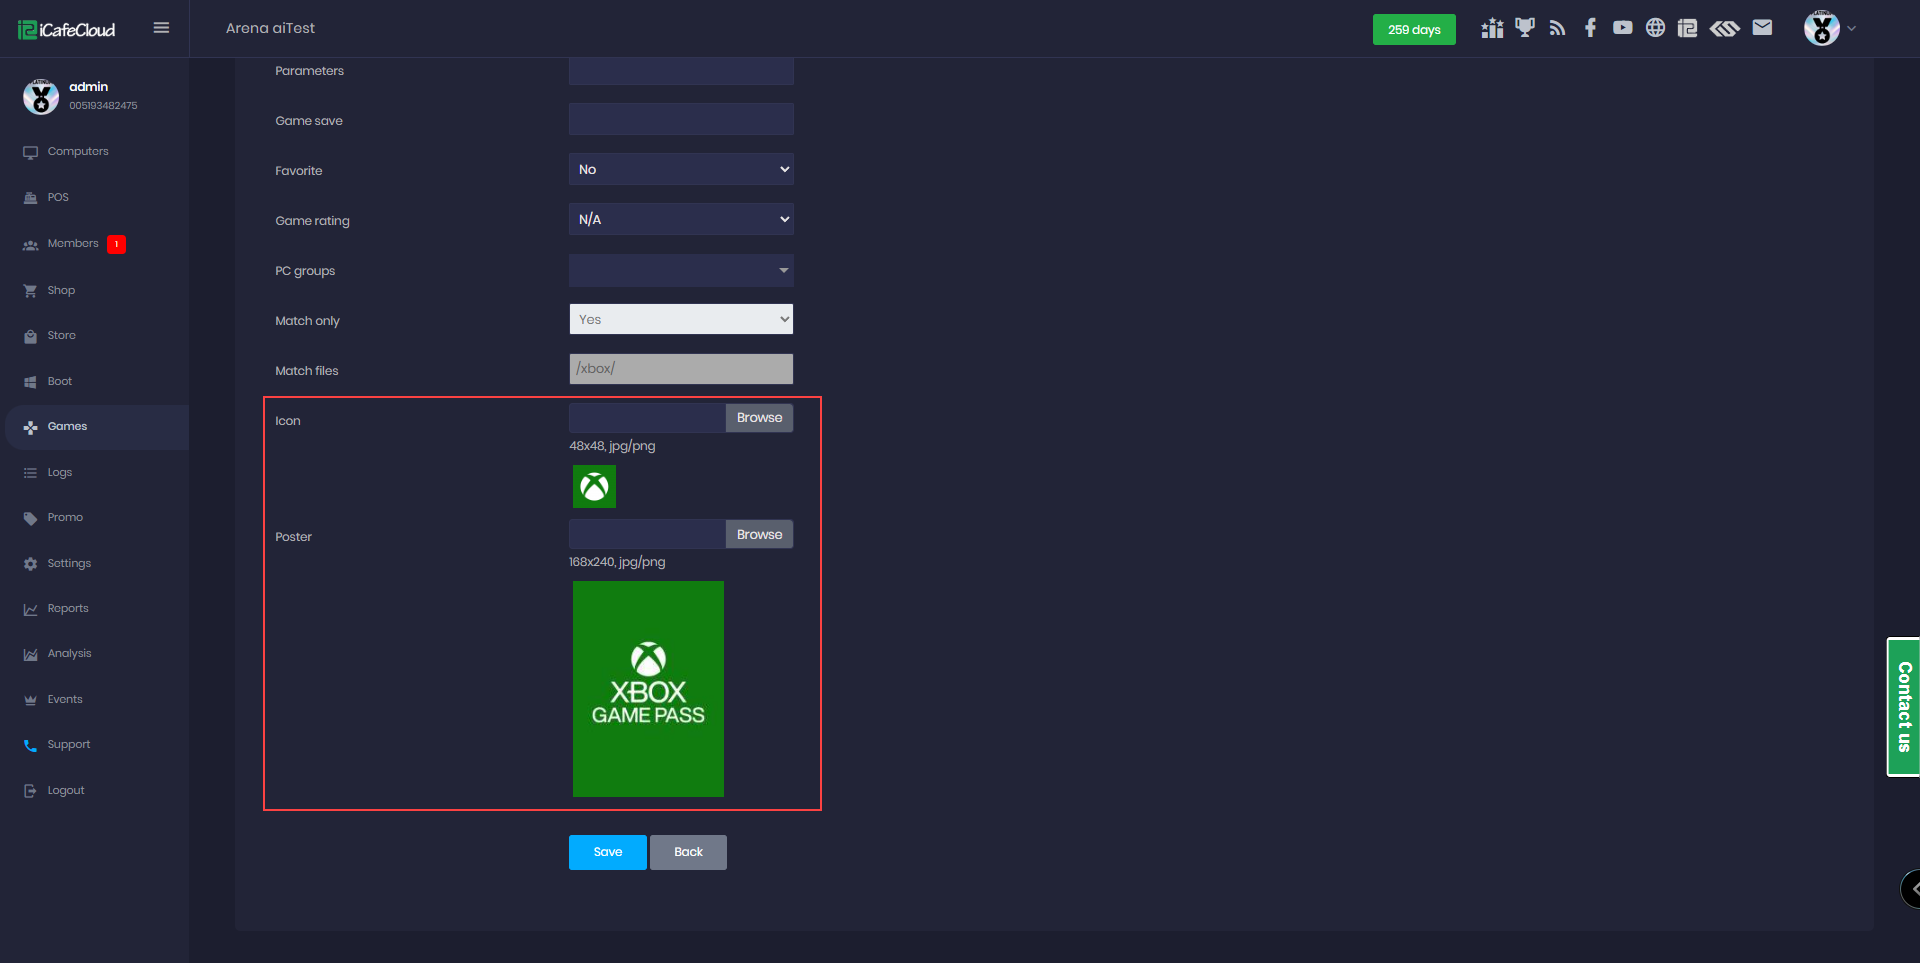1920x963 pixels.
Task: Go to Computers in the sidebar
Action: [x=78, y=152]
